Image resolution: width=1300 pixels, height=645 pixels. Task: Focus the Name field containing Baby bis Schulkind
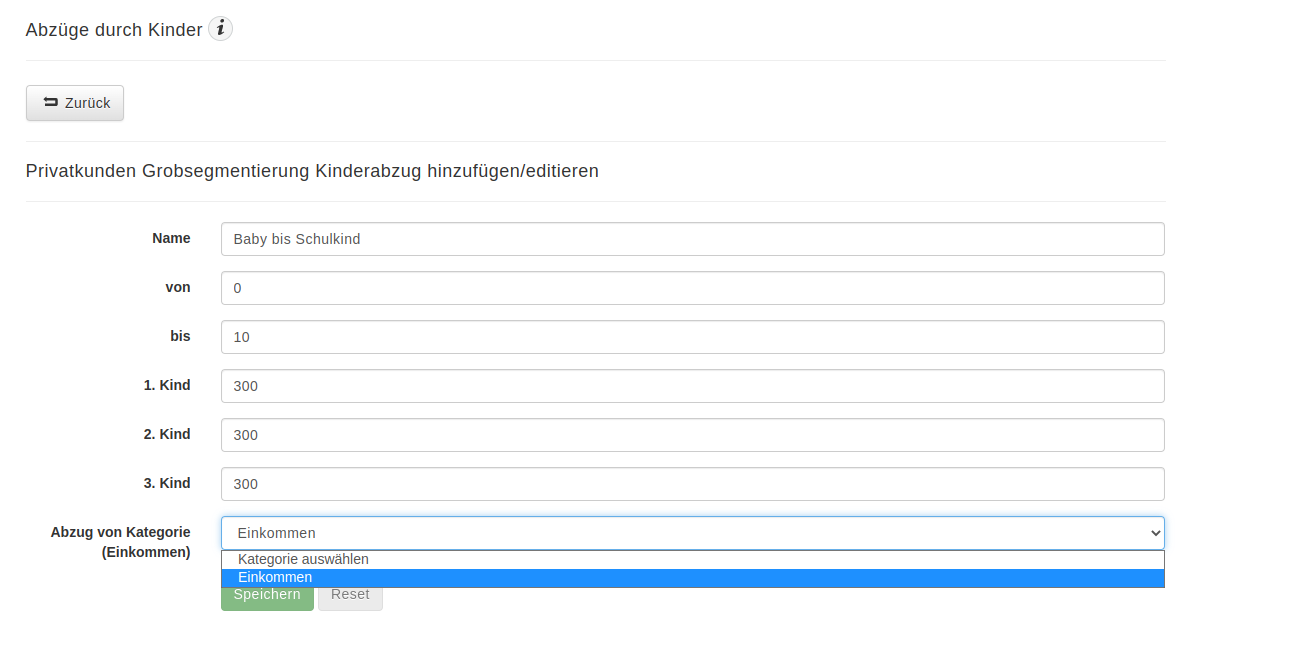click(x=692, y=239)
